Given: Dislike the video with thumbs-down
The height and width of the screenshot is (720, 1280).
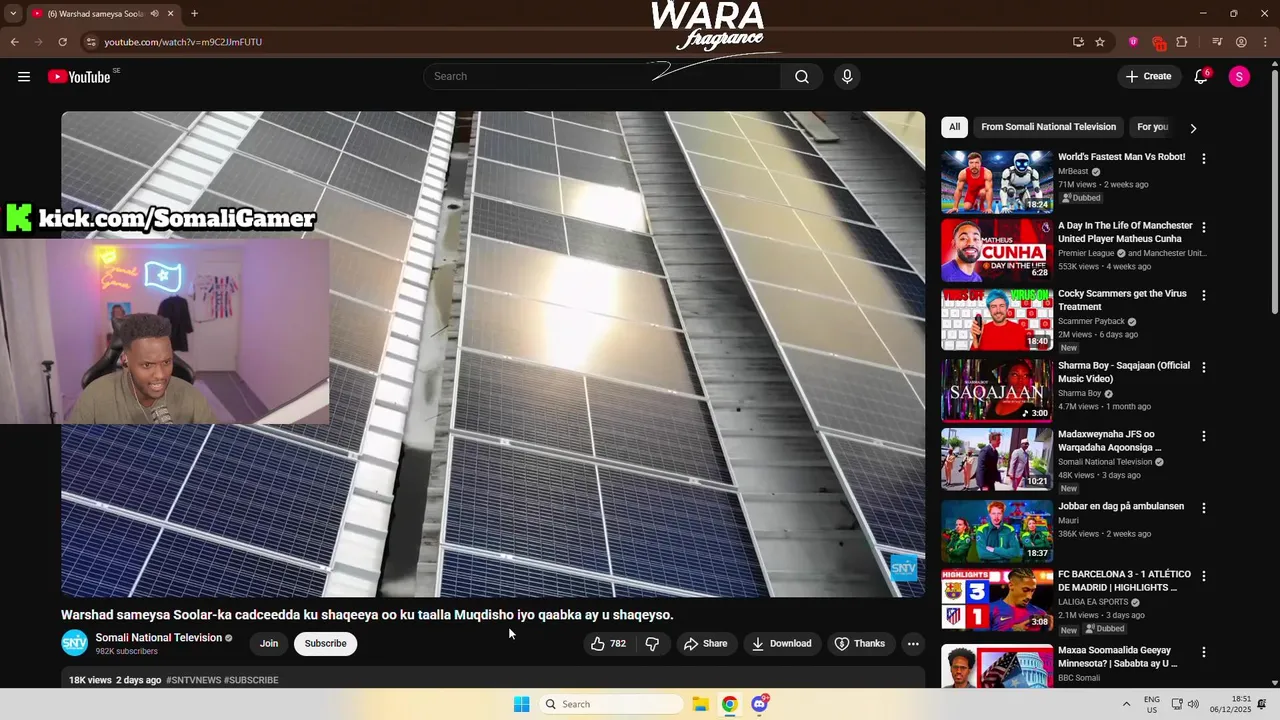Looking at the screenshot, I should click(652, 643).
